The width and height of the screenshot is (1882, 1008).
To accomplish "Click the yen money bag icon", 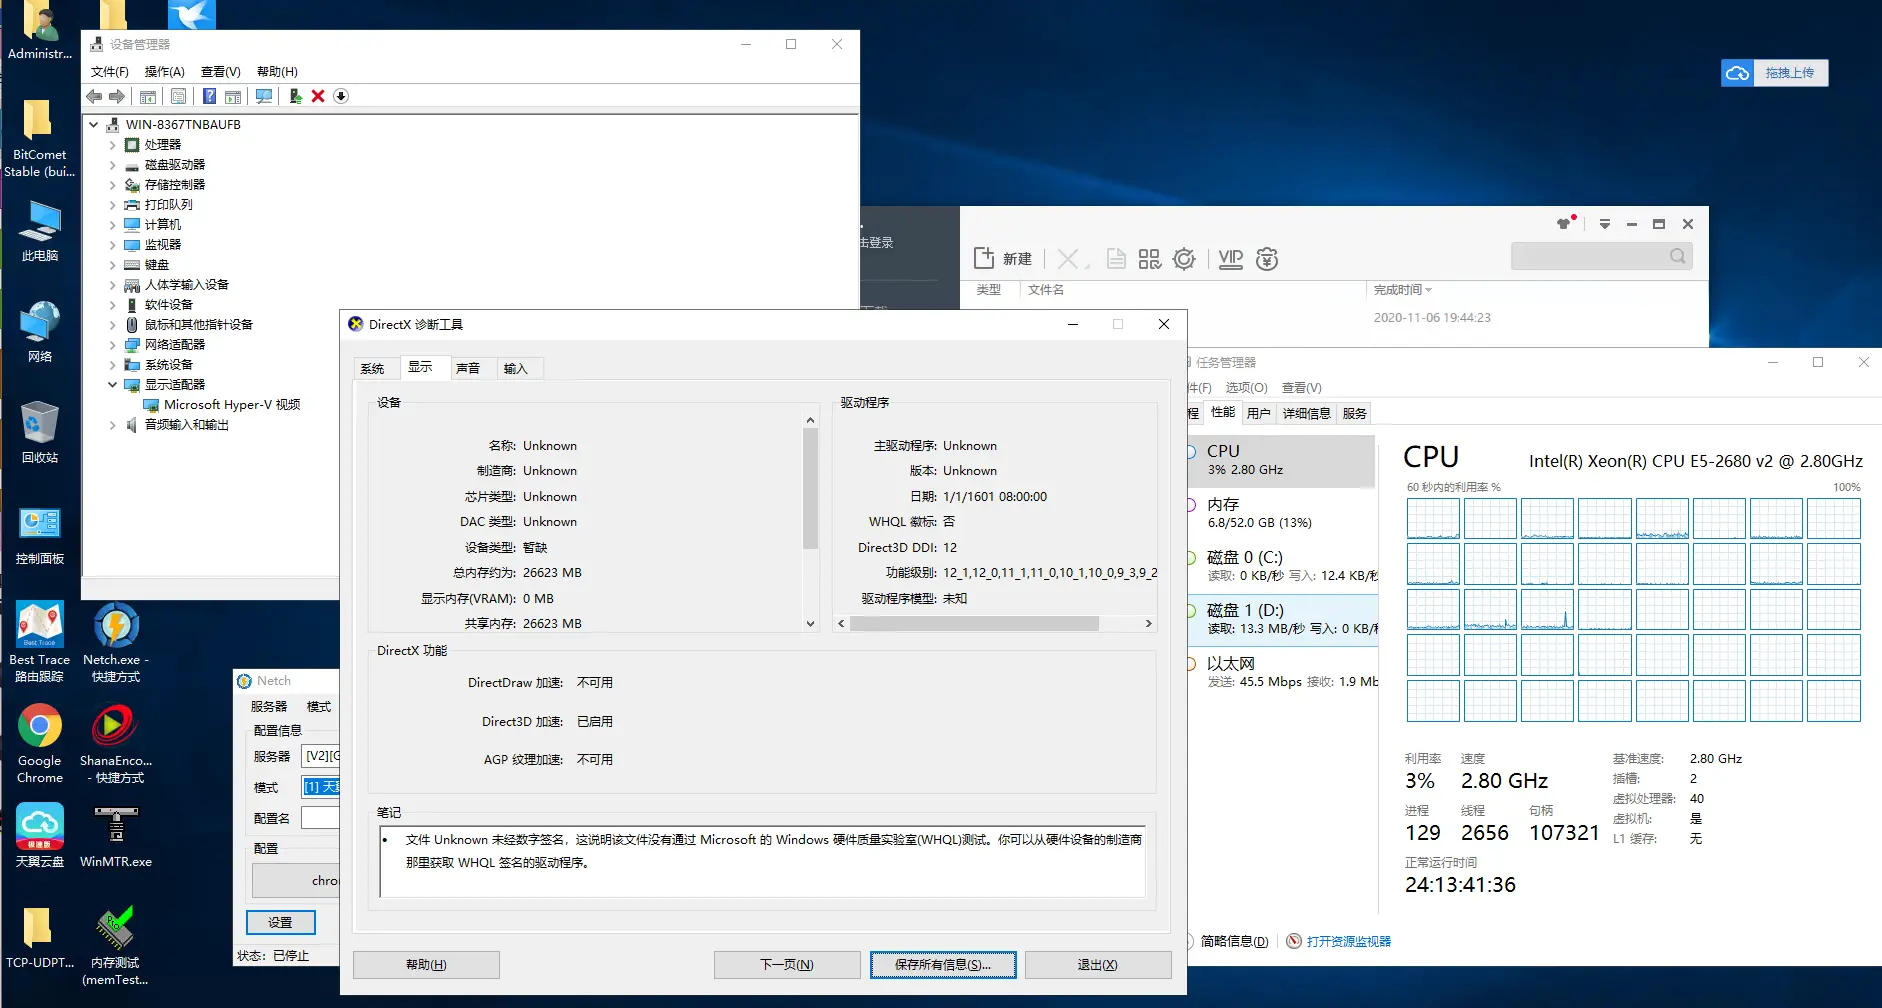I will [1267, 259].
